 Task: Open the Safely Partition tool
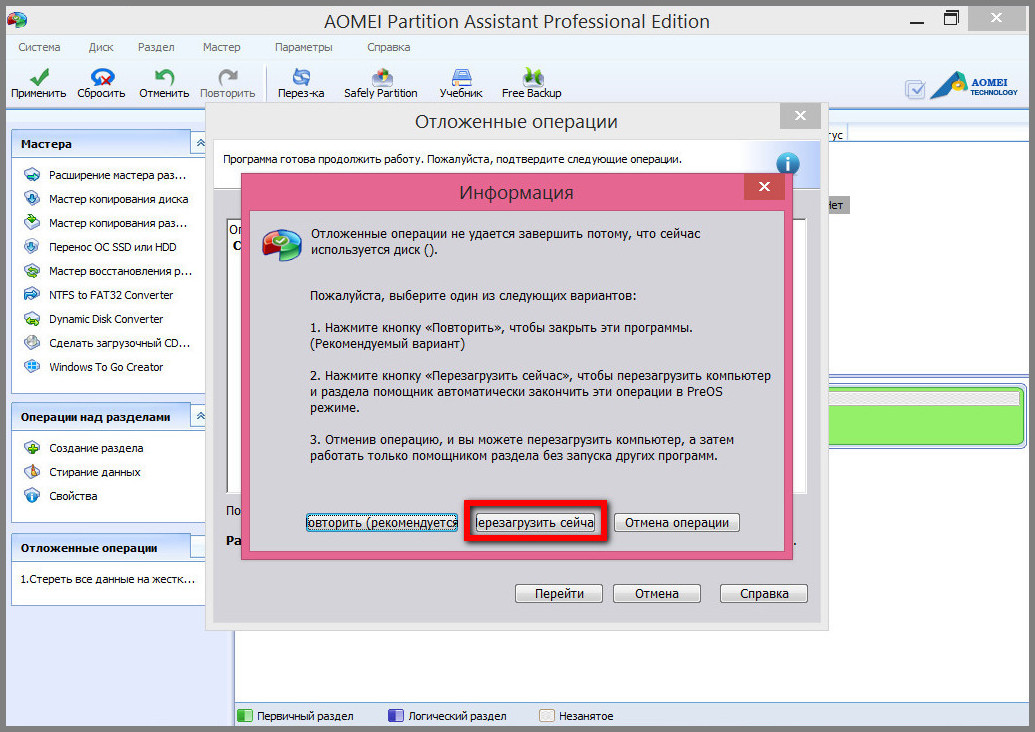coord(381,83)
